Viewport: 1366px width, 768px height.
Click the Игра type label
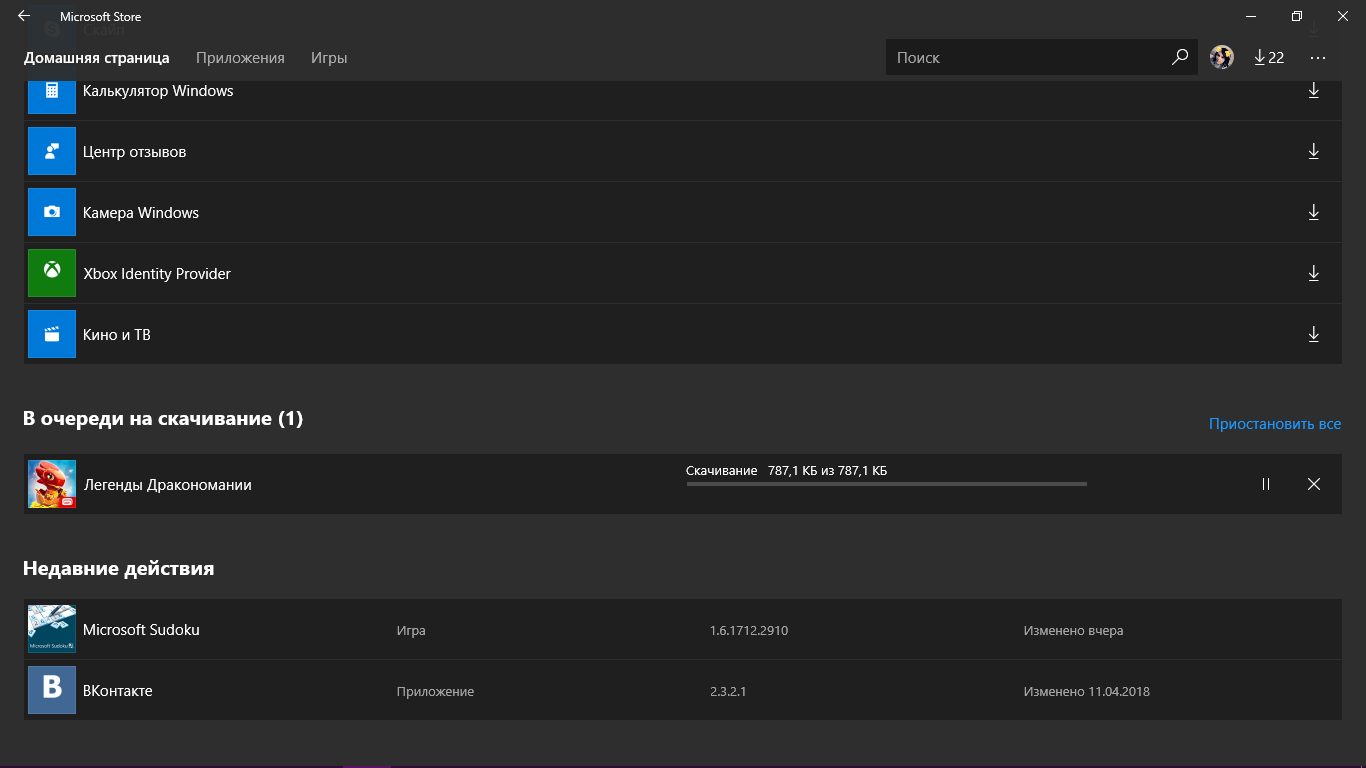tap(411, 631)
